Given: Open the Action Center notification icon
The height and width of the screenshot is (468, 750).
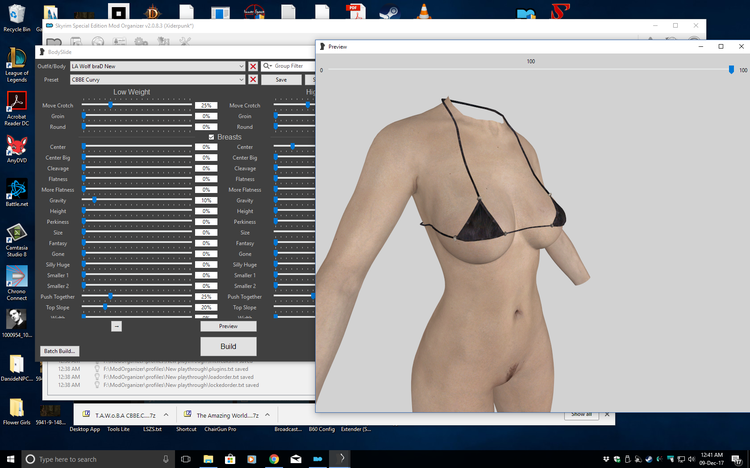Looking at the screenshot, I should tap(737, 459).
